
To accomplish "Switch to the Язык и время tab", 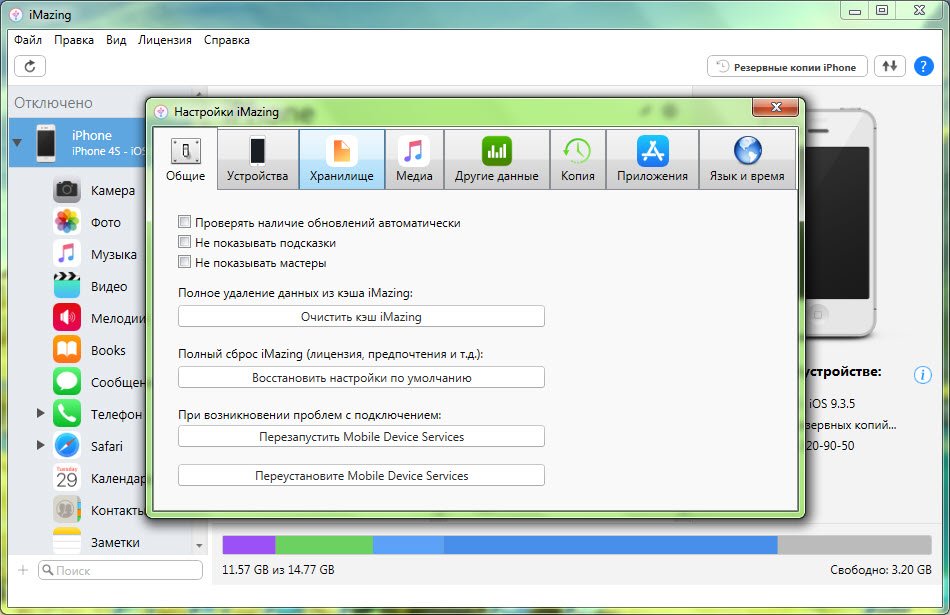I will coord(748,159).
